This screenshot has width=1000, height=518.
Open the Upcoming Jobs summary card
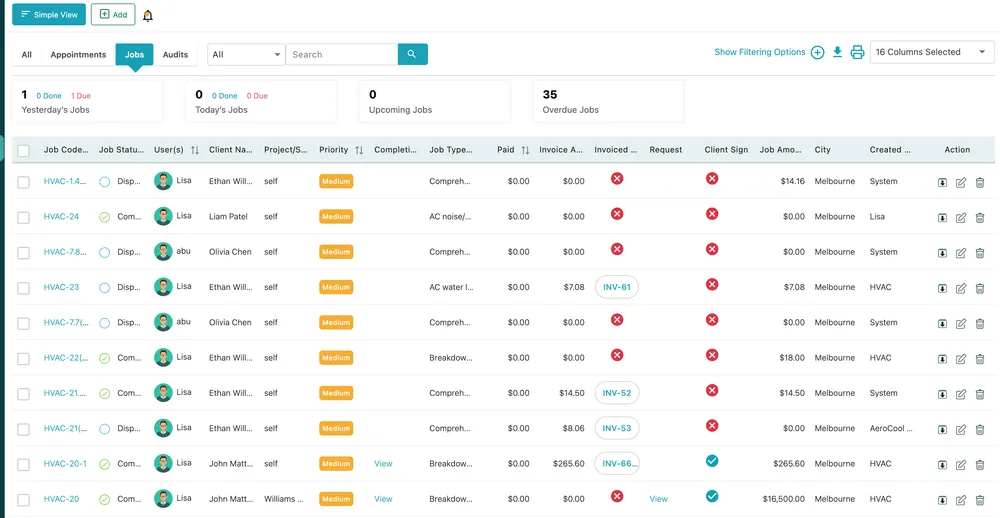pyautogui.click(x=434, y=101)
